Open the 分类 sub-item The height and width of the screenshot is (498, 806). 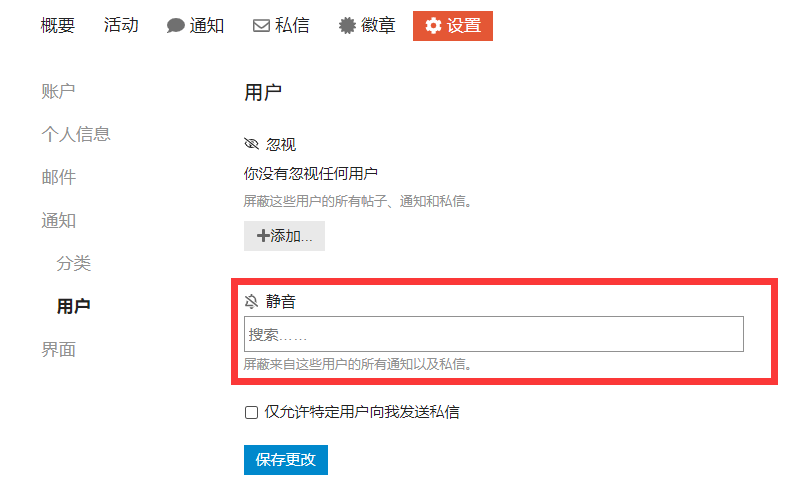tap(74, 263)
